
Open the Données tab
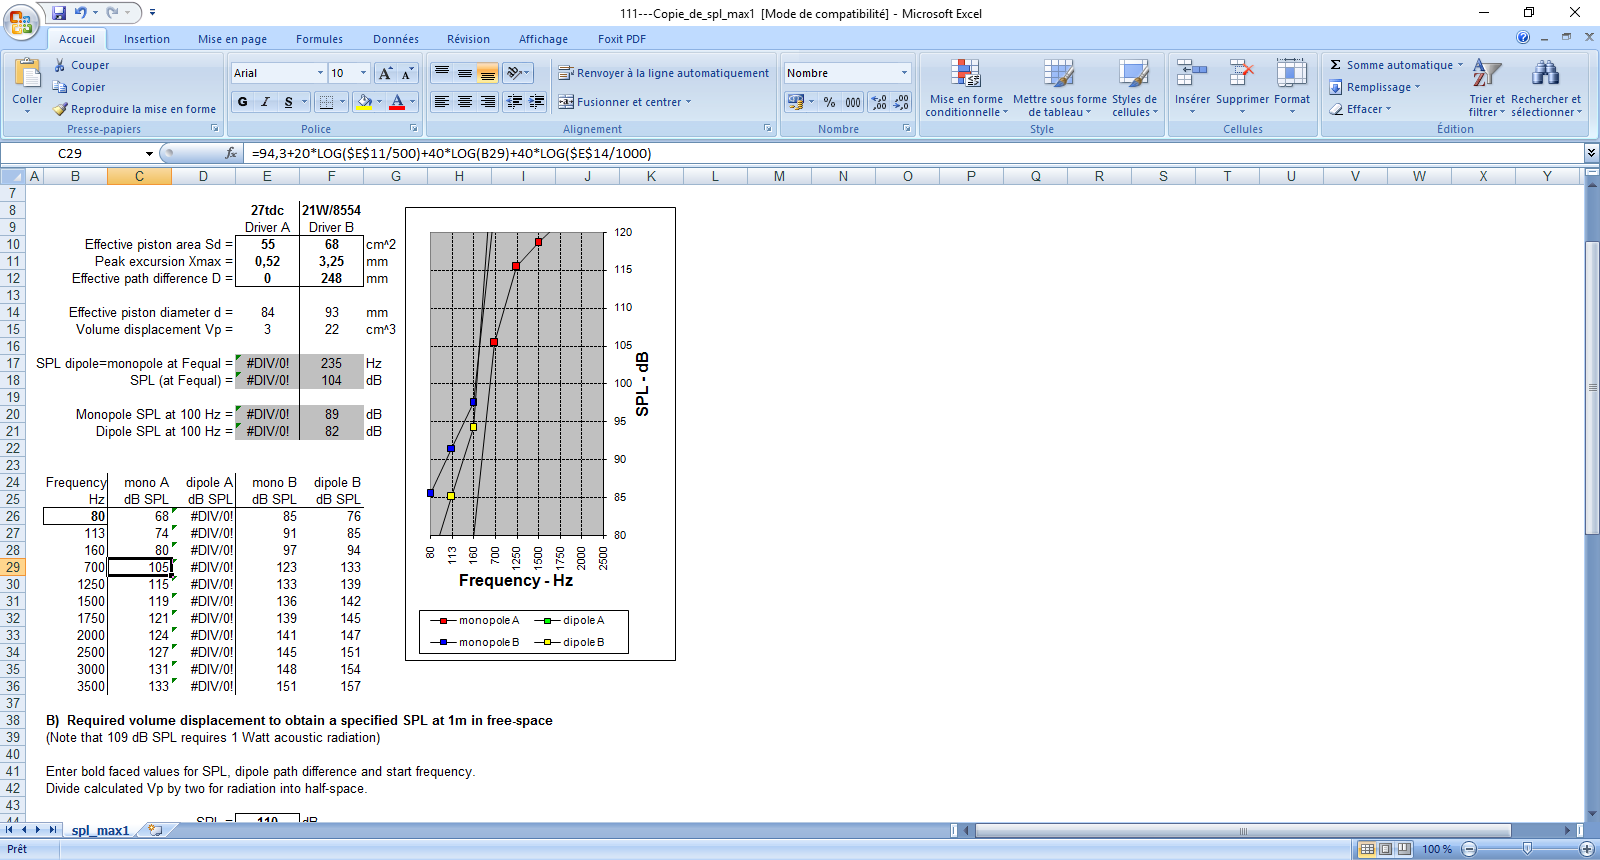pyautogui.click(x=396, y=39)
